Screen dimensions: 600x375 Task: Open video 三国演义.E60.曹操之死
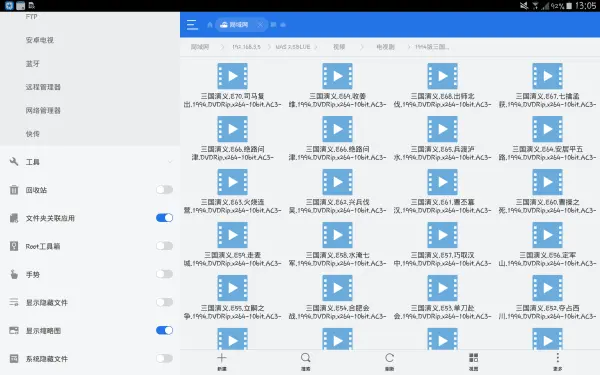(x=547, y=182)
